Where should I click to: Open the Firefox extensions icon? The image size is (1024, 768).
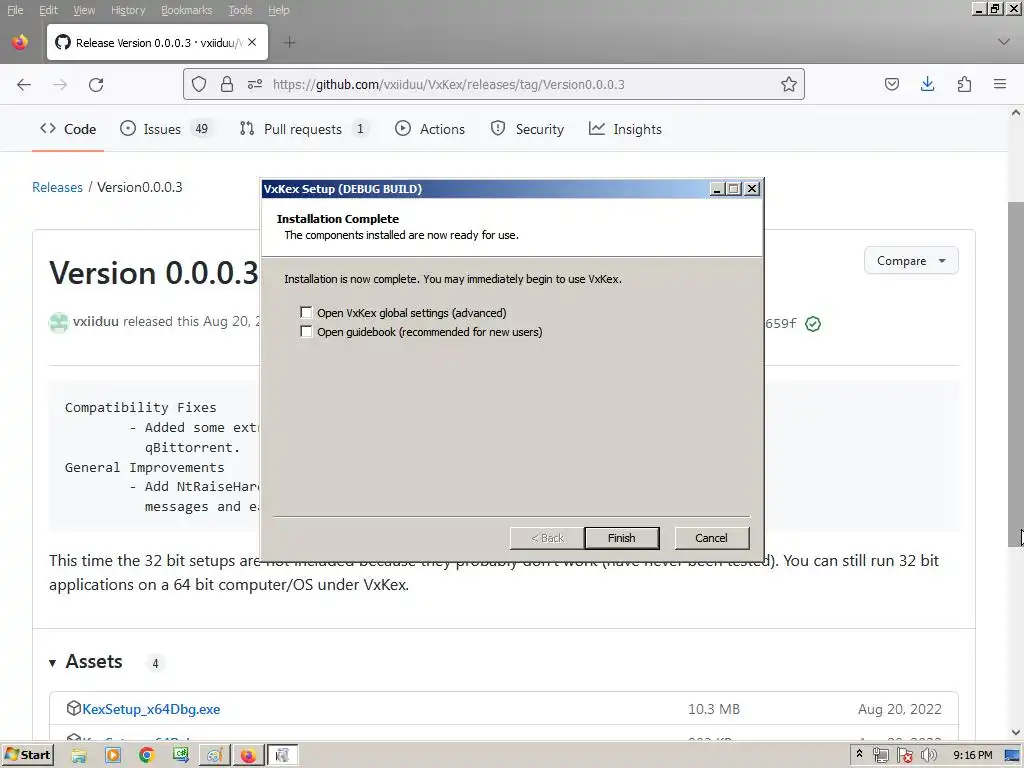click(x=964, y=84)
